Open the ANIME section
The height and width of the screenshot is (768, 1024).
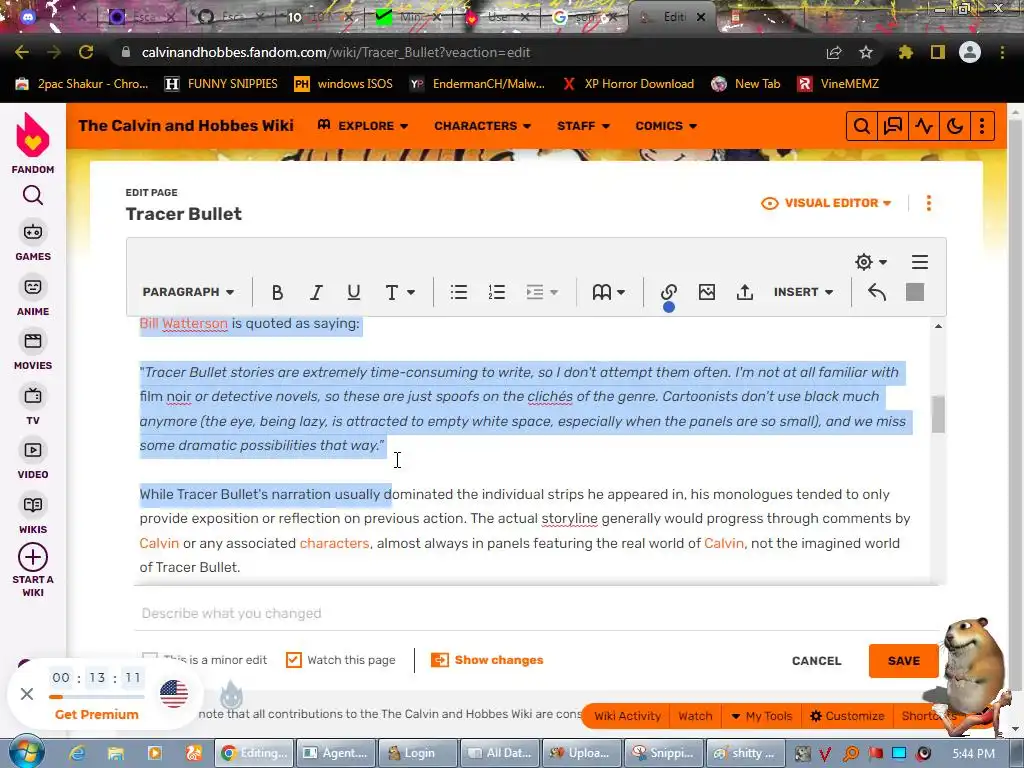click(33, 296)
